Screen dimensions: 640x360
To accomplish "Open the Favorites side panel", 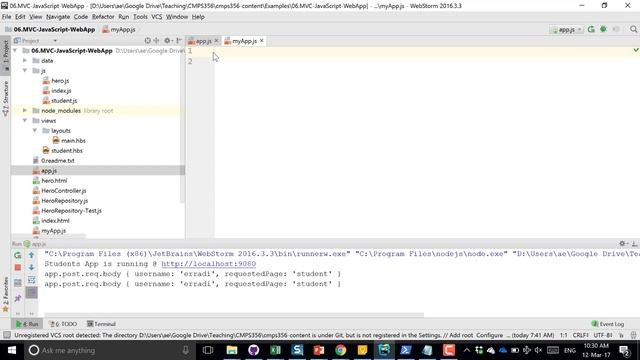I will coord(5,294).
